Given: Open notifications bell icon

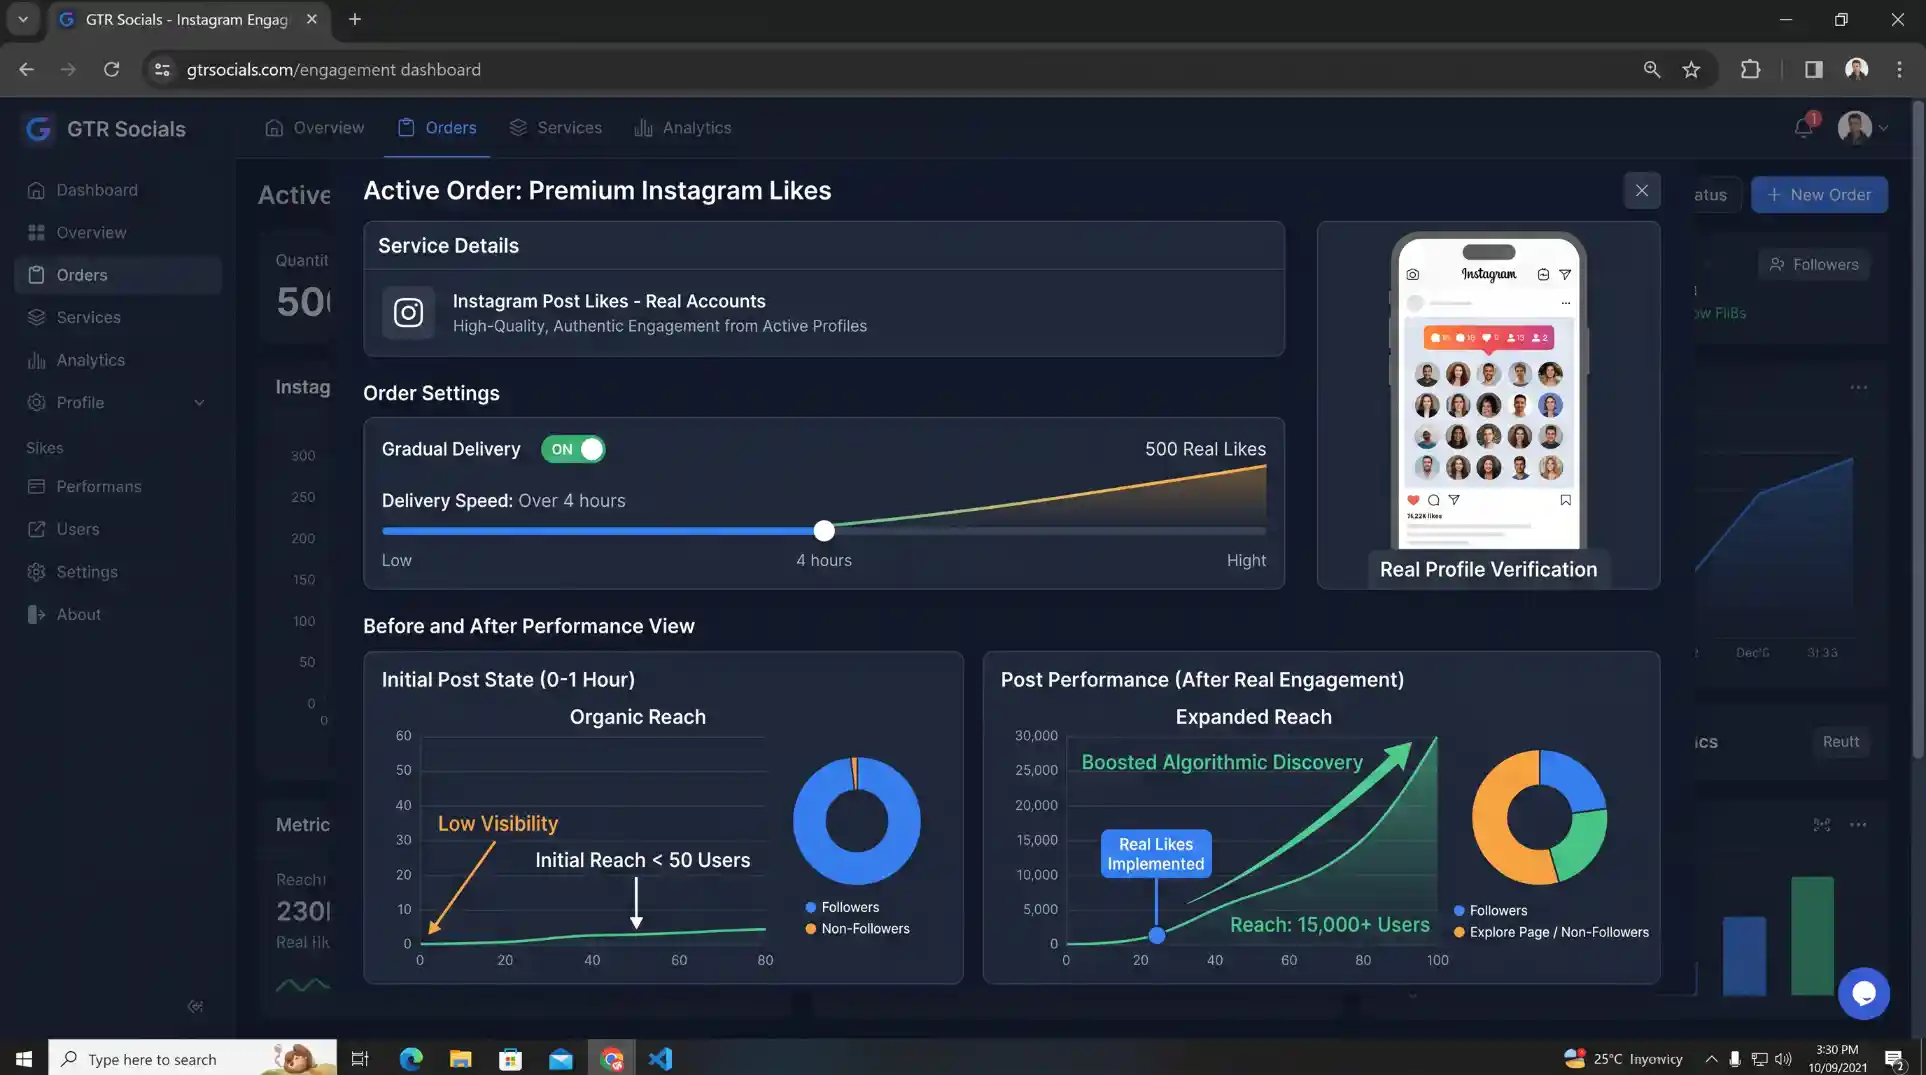Looking at the screenshot, I should point(1804,127).
